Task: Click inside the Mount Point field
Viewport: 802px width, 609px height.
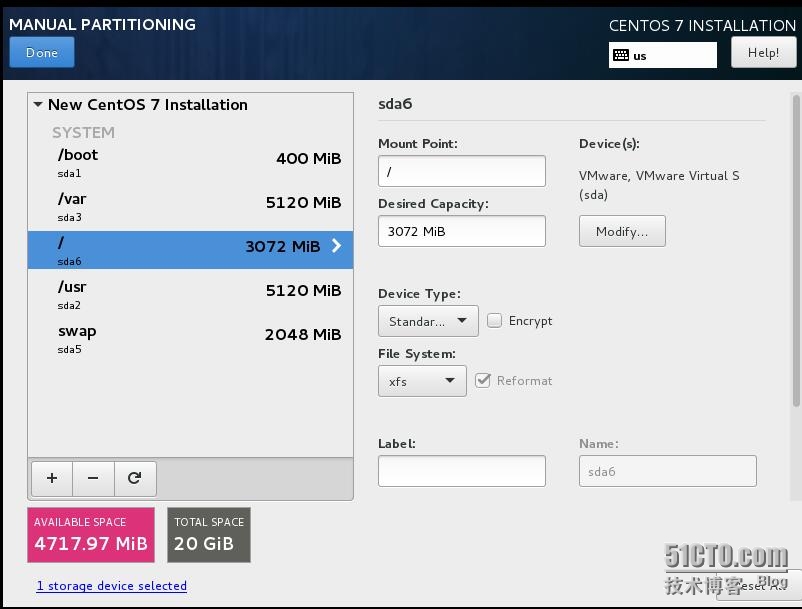Action: coord(461,170)
